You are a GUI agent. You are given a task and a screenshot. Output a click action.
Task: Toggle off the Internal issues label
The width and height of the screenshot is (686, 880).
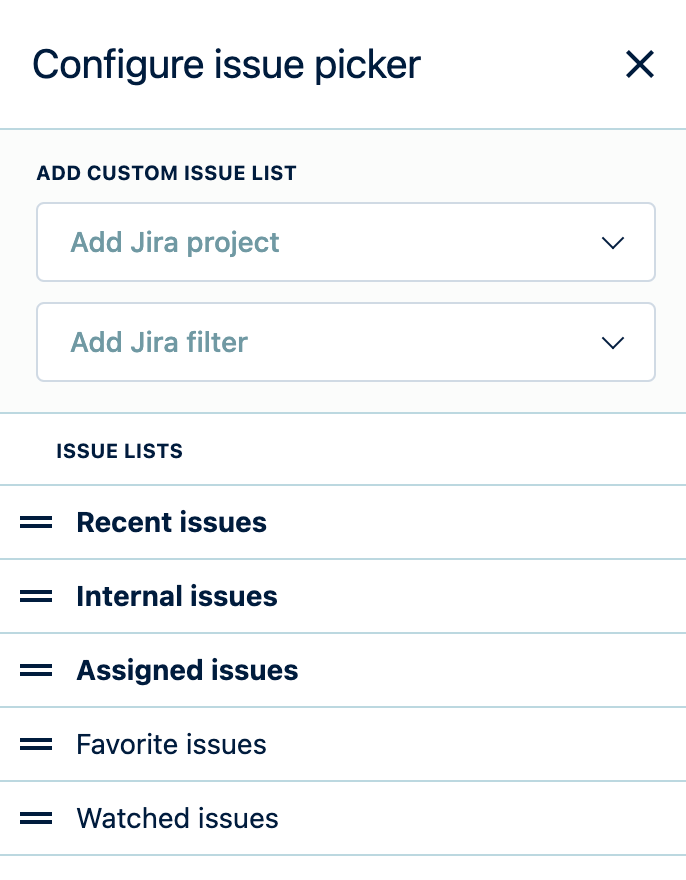pos(176,596)
